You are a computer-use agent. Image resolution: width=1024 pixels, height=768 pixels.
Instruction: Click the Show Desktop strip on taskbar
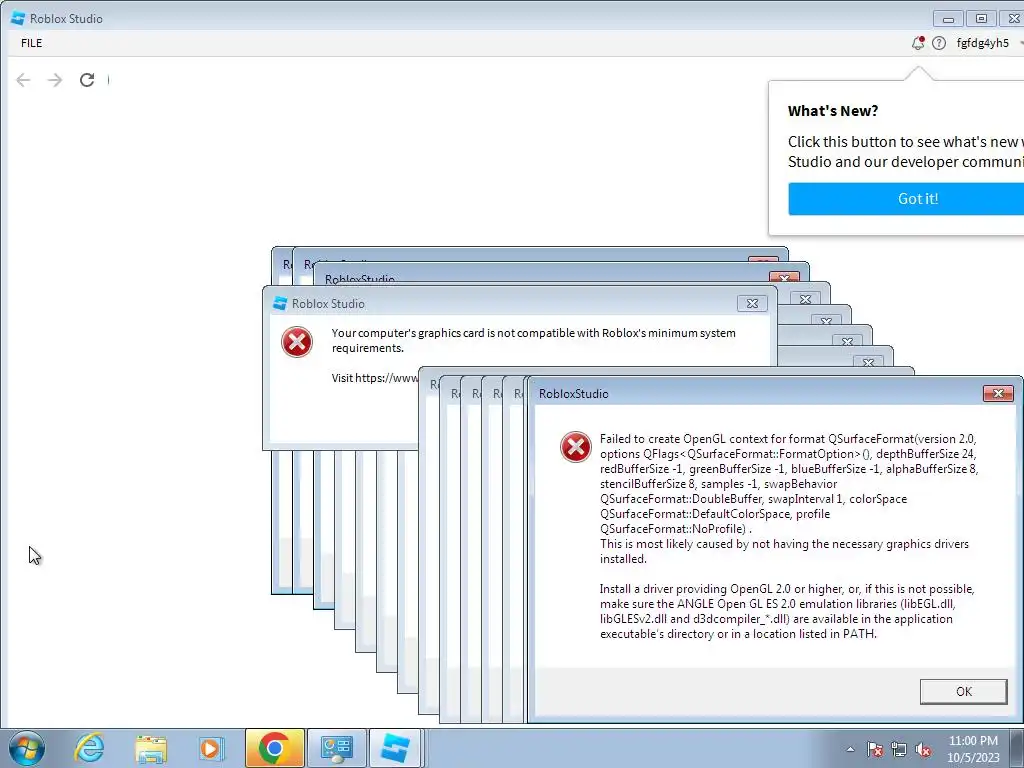click(x=1017, y=748)
